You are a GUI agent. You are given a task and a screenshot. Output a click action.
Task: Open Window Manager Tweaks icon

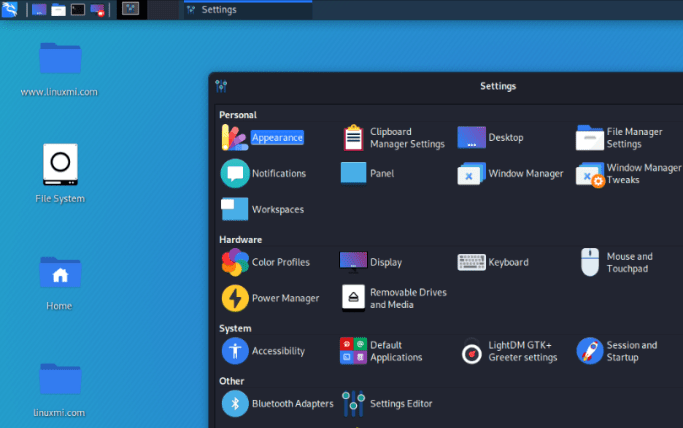[590, 174]
